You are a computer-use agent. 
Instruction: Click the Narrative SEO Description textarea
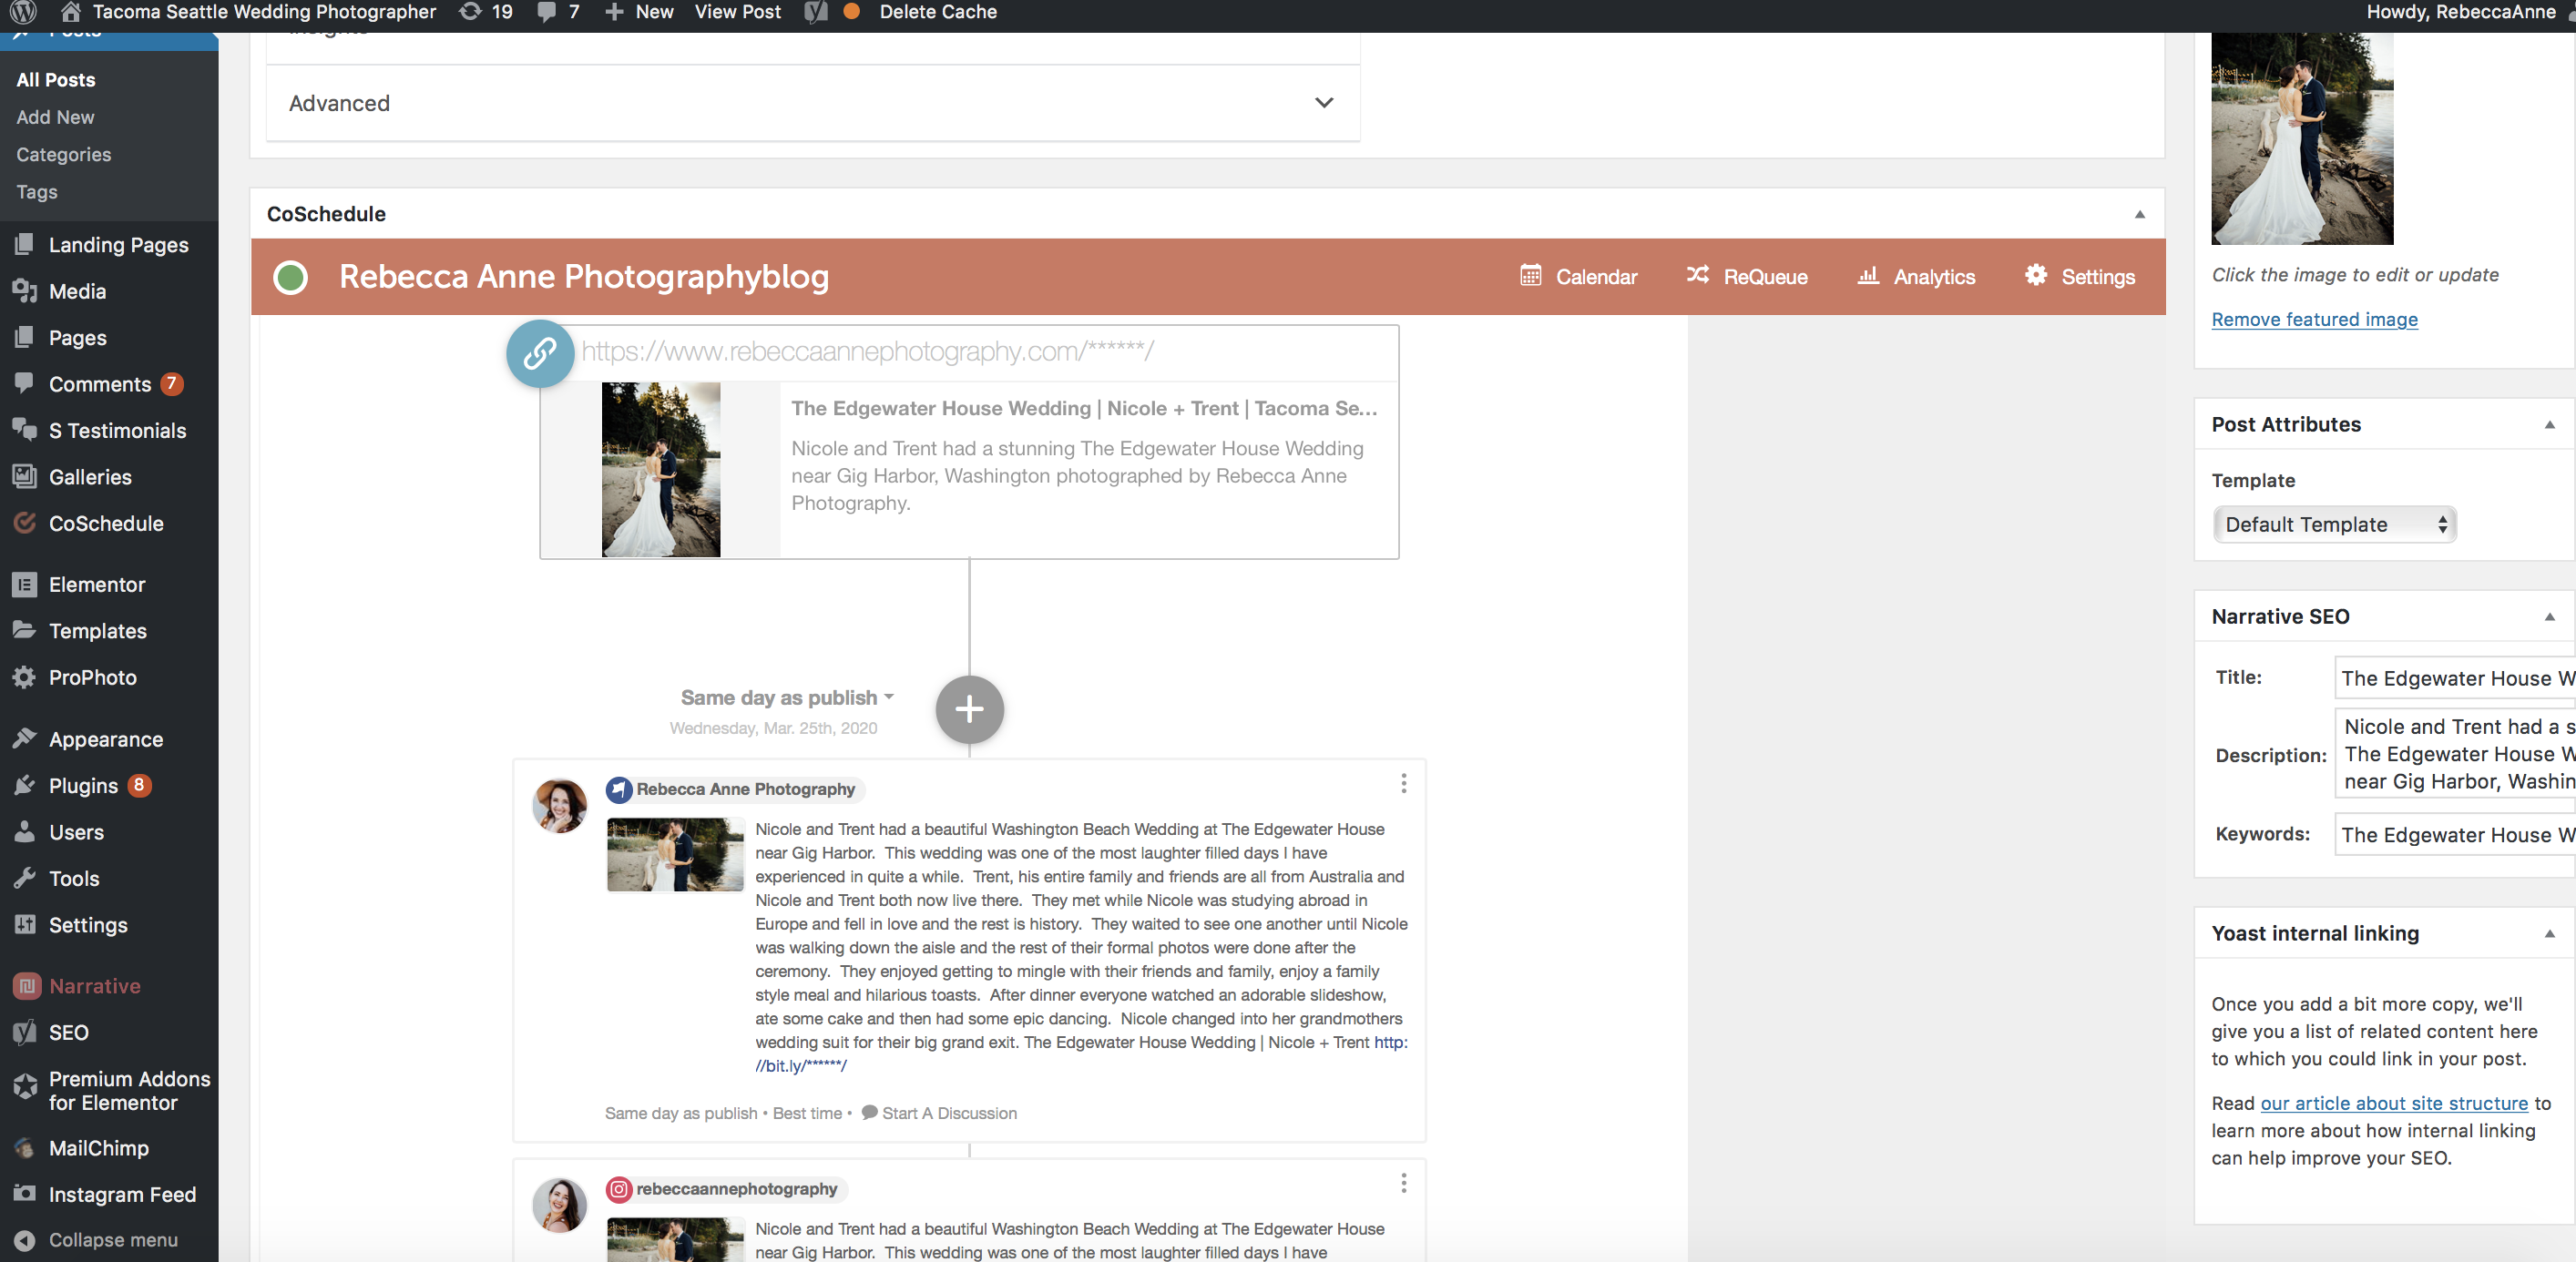[2455, 754]
